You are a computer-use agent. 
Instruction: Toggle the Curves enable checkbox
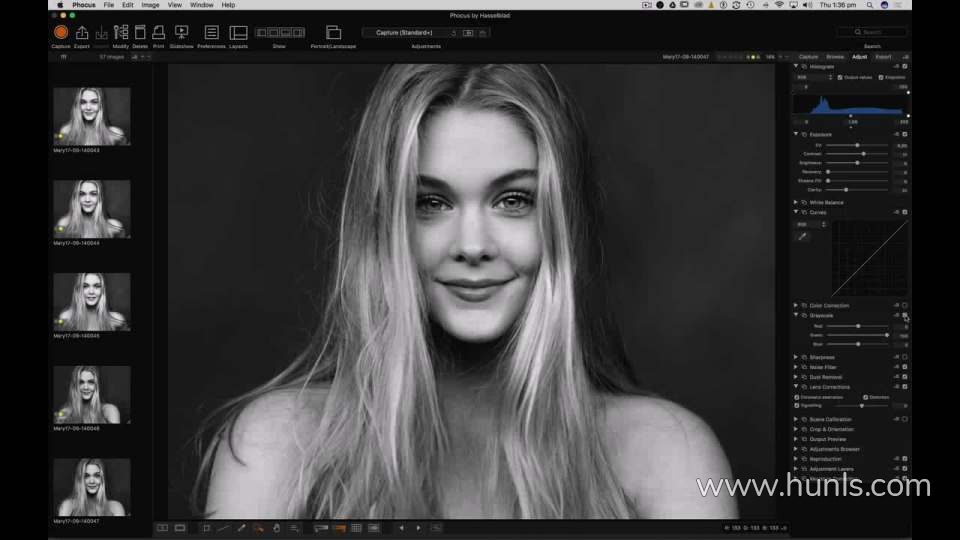tap(905, 212)
